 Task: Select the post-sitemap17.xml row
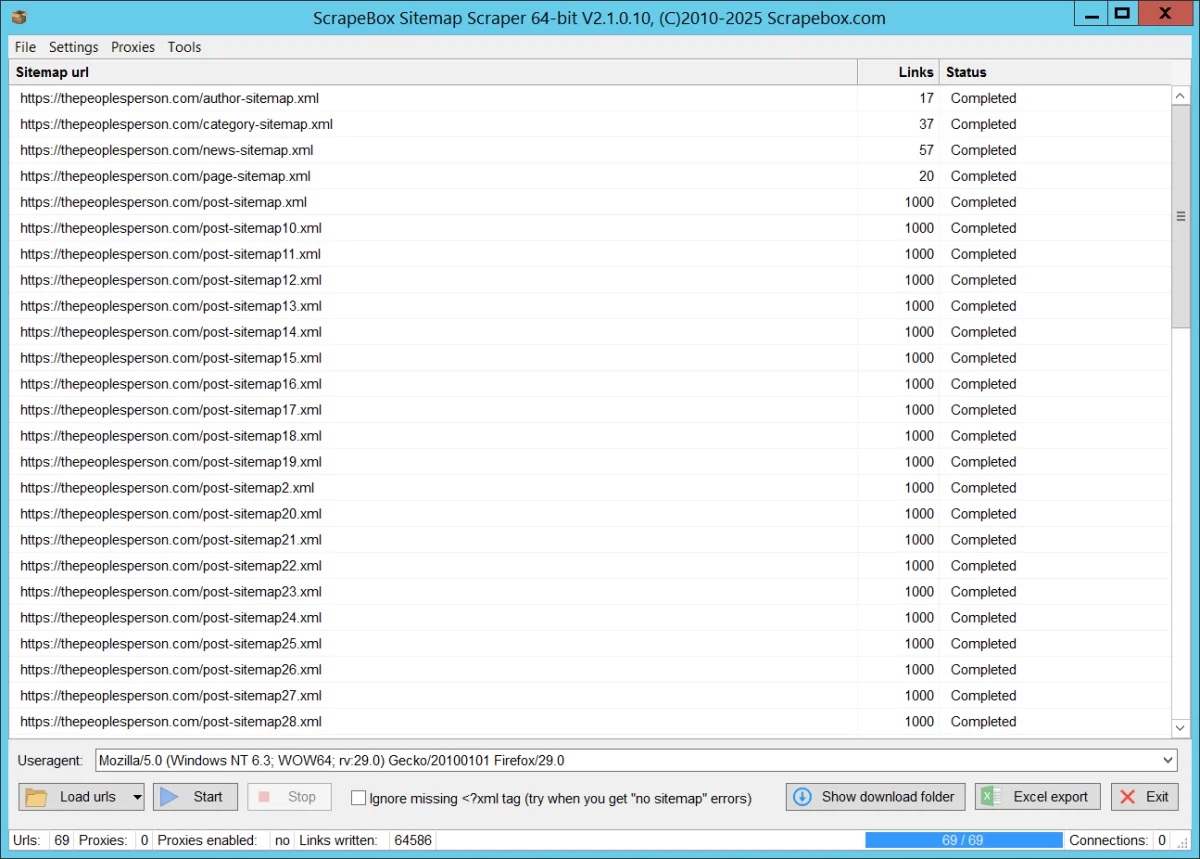point(590,410)
